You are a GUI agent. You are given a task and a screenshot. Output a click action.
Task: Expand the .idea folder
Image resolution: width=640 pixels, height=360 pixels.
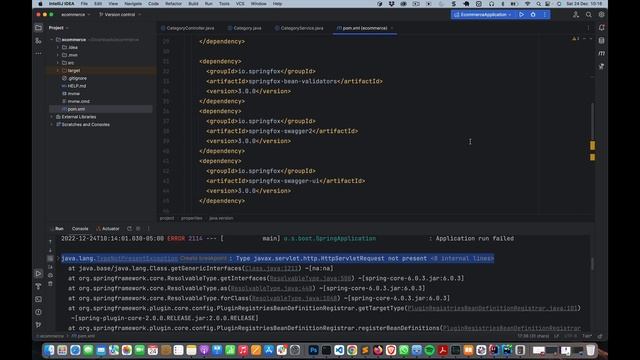[x=58, y=47]
